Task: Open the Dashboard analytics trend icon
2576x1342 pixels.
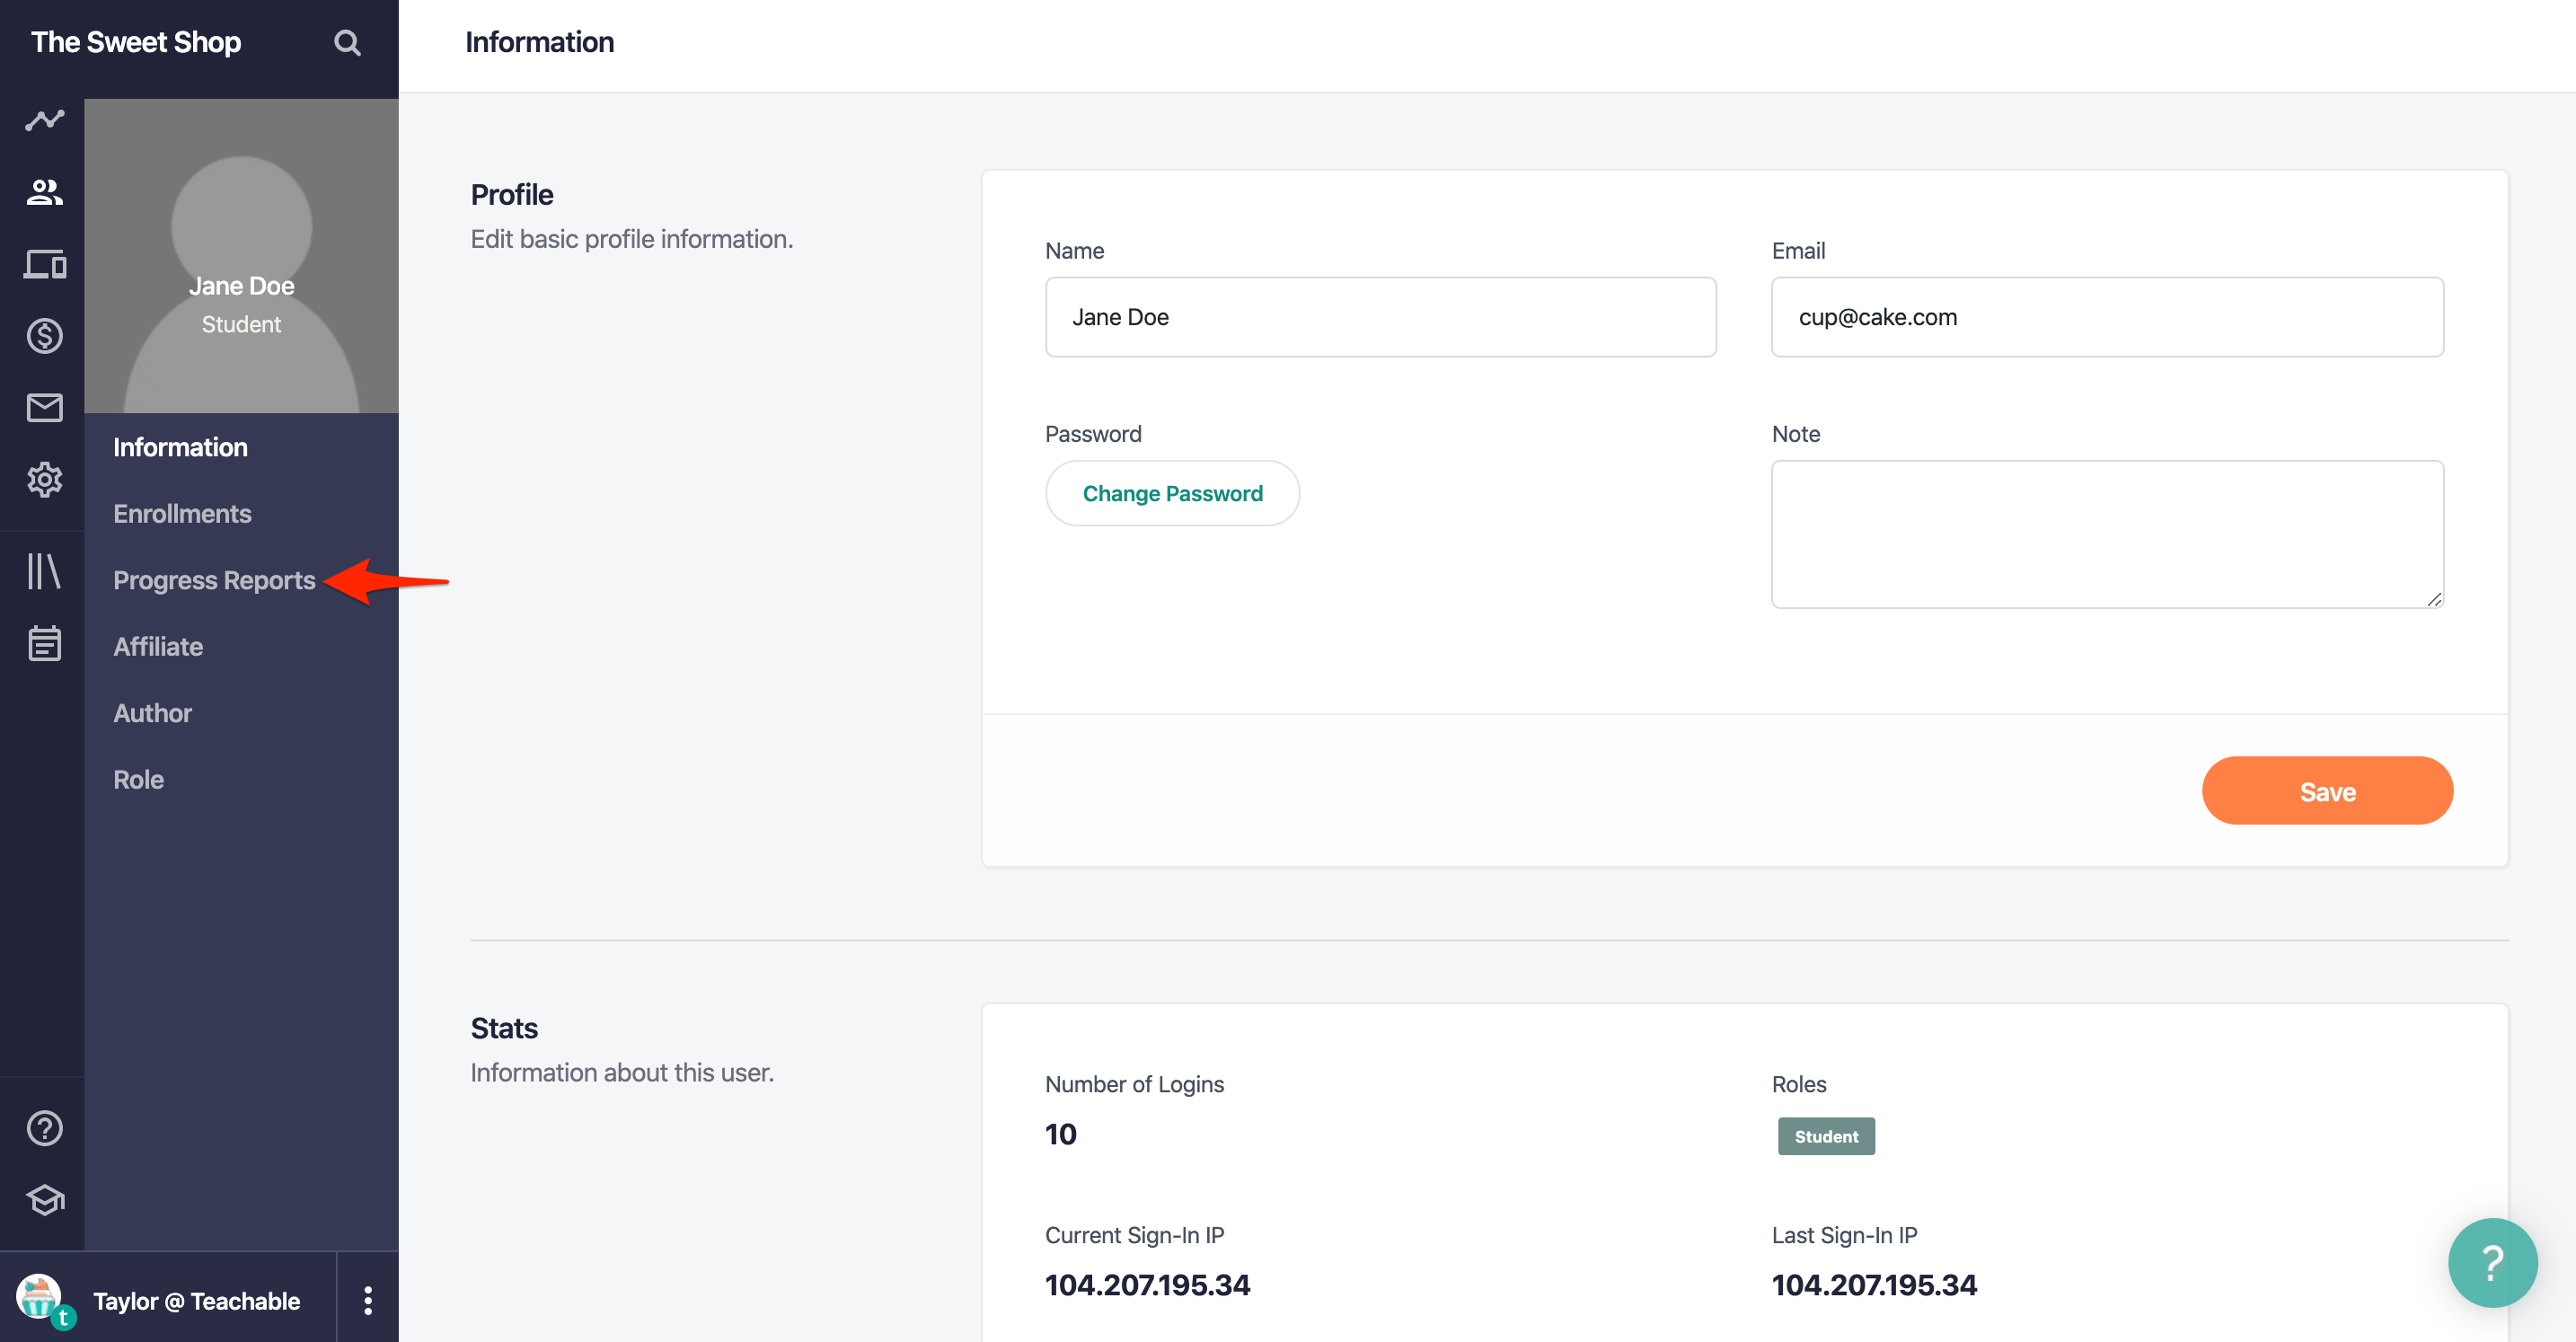Action: [x=44, y=121]
